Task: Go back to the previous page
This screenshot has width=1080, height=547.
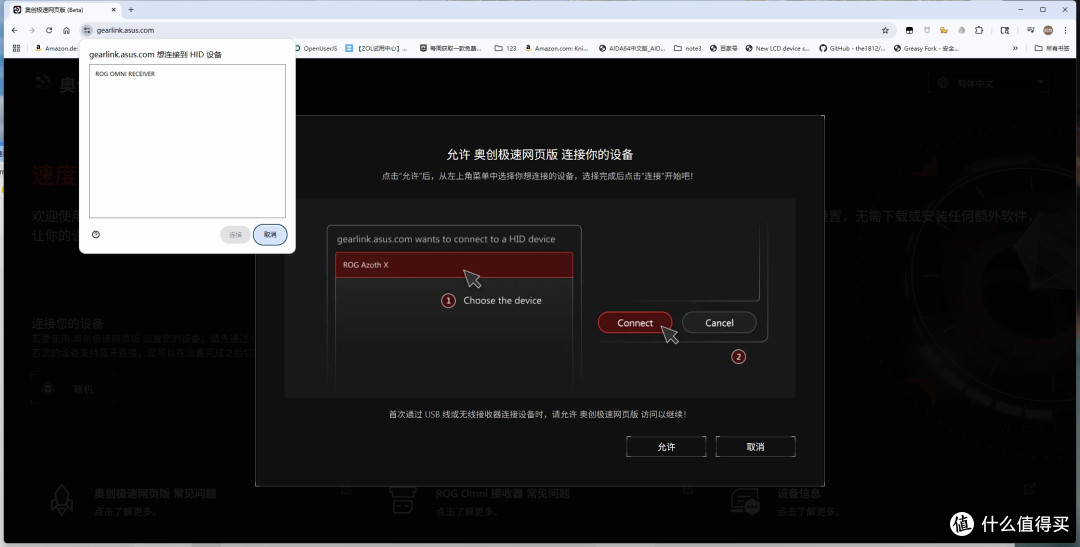Action: pos(14,30)
